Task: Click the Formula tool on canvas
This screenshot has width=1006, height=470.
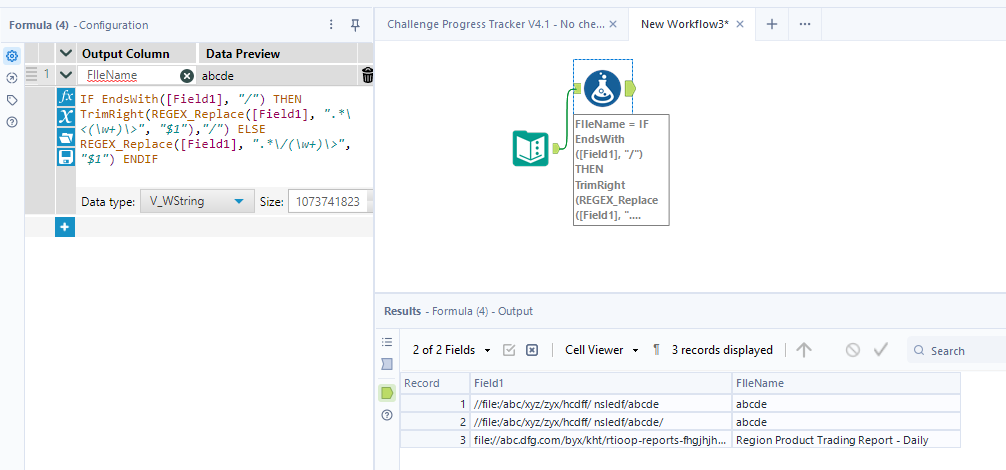Action: [602, 89]
